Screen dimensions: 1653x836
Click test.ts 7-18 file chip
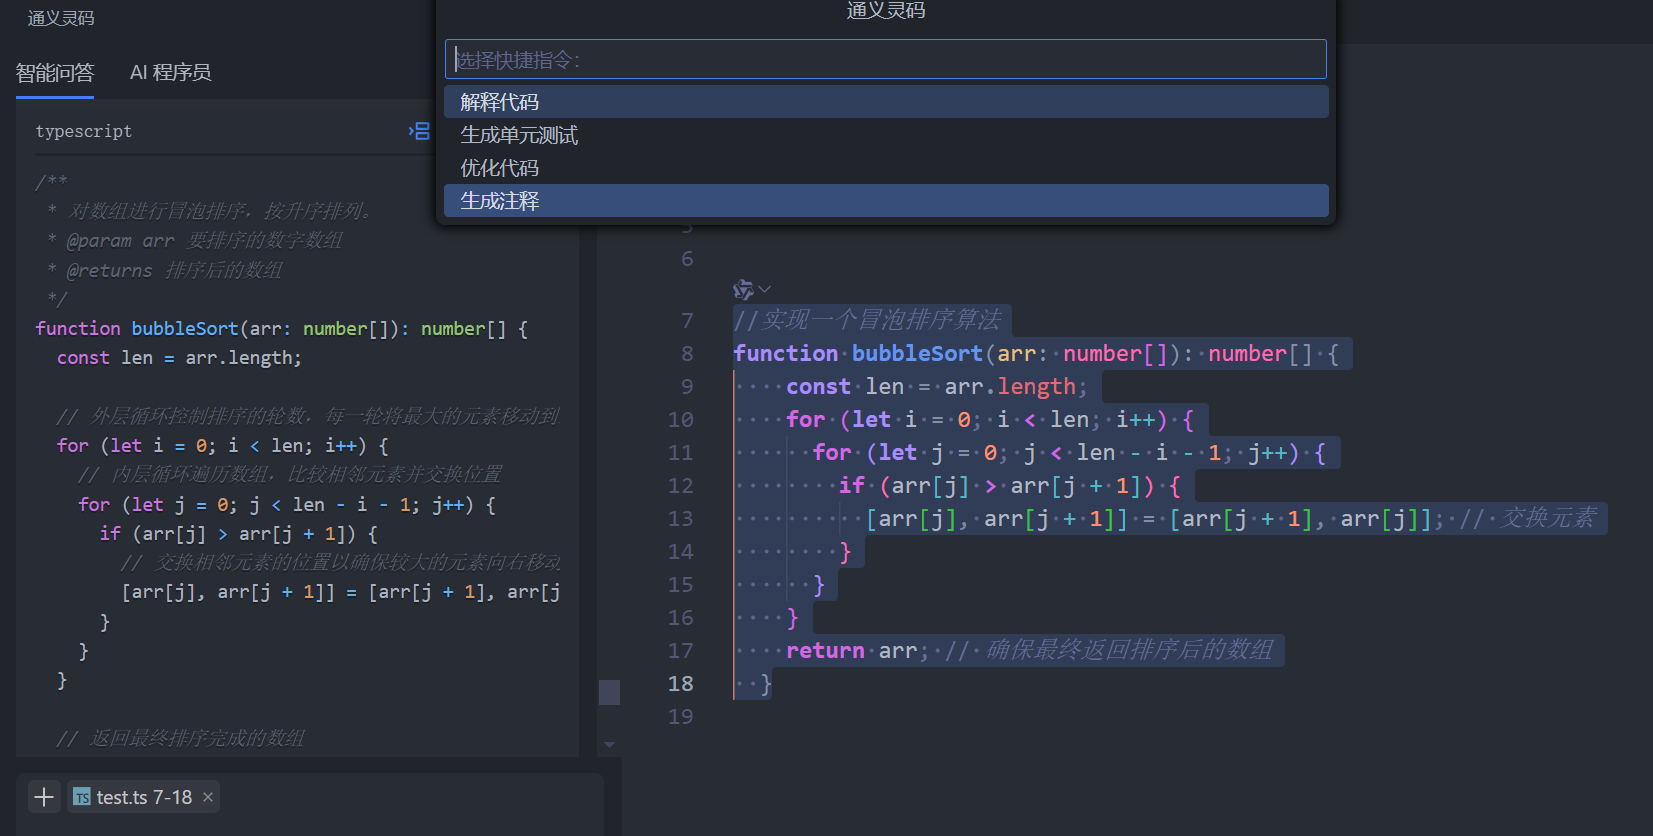click(x=143, y=797)
